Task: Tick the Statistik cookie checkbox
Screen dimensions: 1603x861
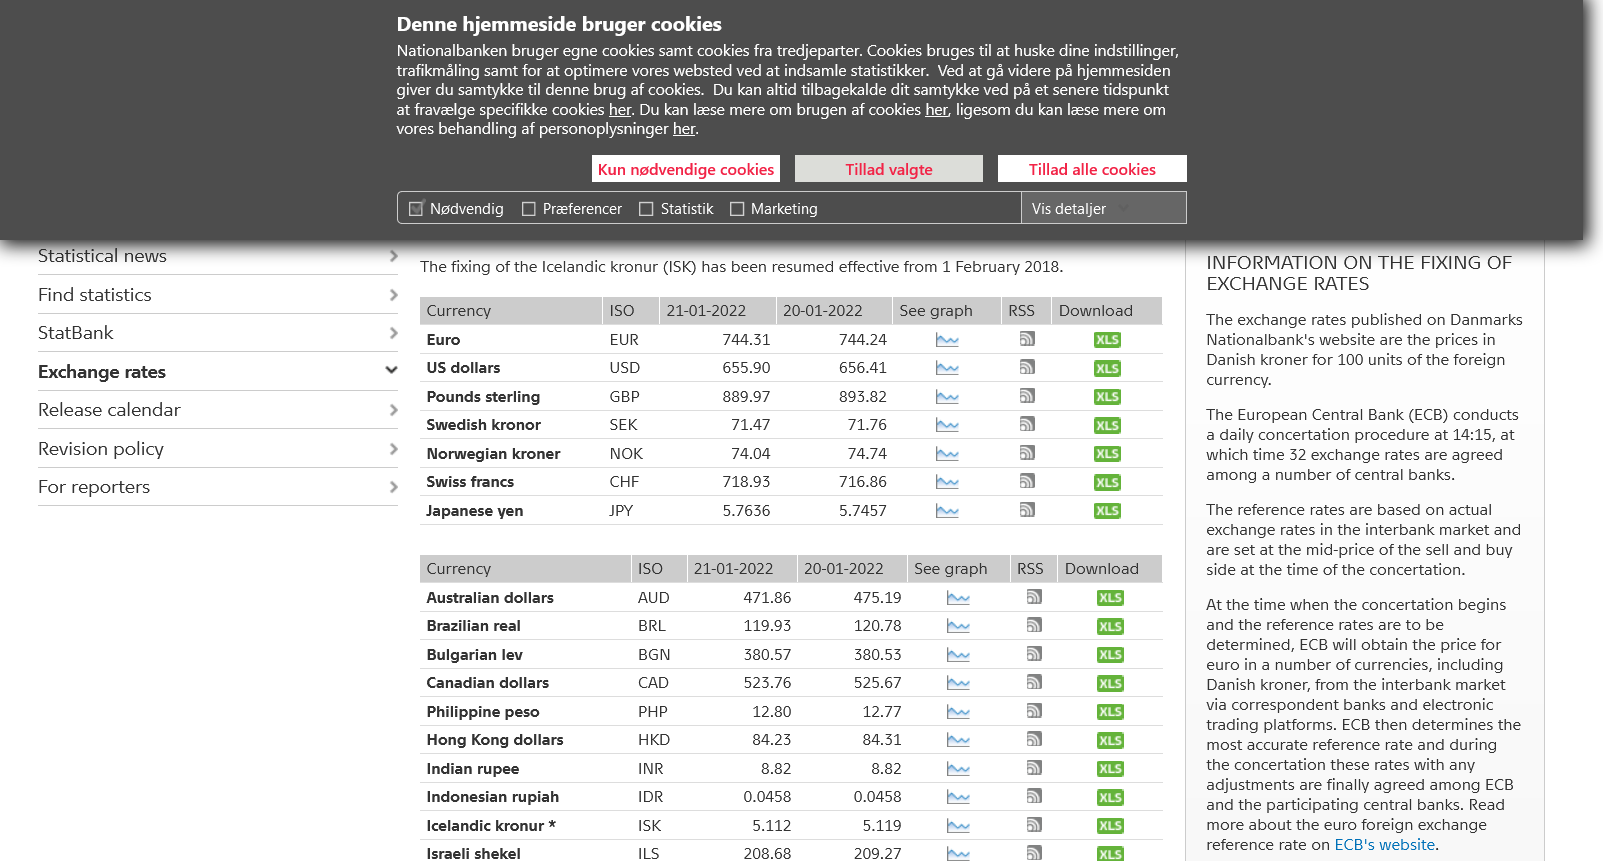Action: click(646, 209)
